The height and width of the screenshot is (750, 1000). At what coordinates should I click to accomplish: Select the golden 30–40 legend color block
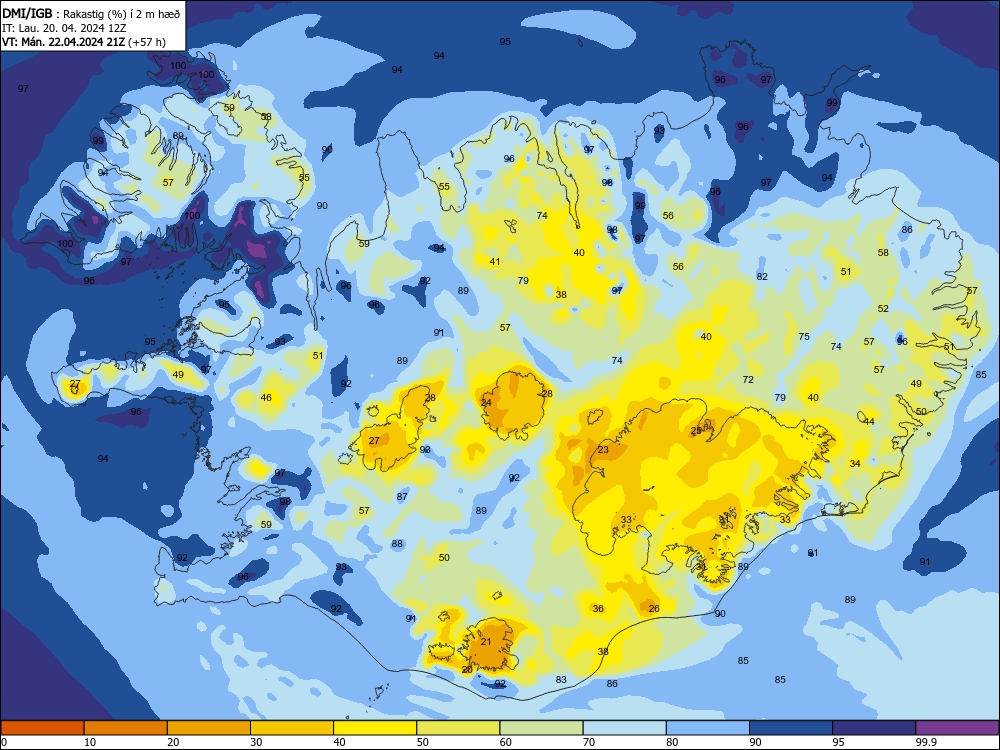292,728
